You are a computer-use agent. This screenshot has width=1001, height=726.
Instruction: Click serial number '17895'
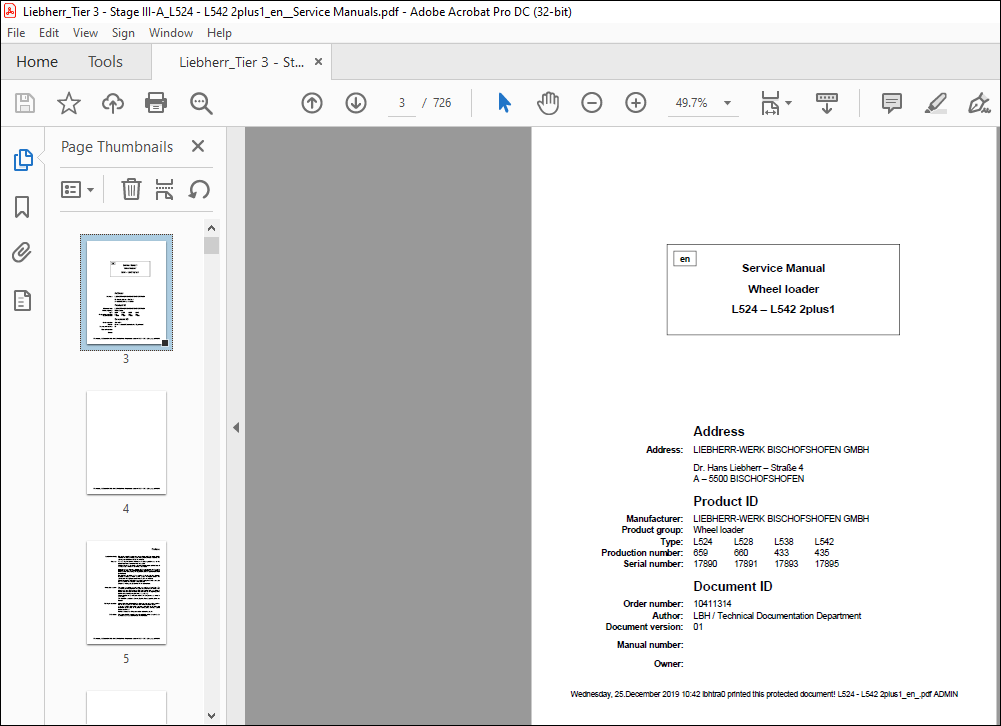pos(827,564)
